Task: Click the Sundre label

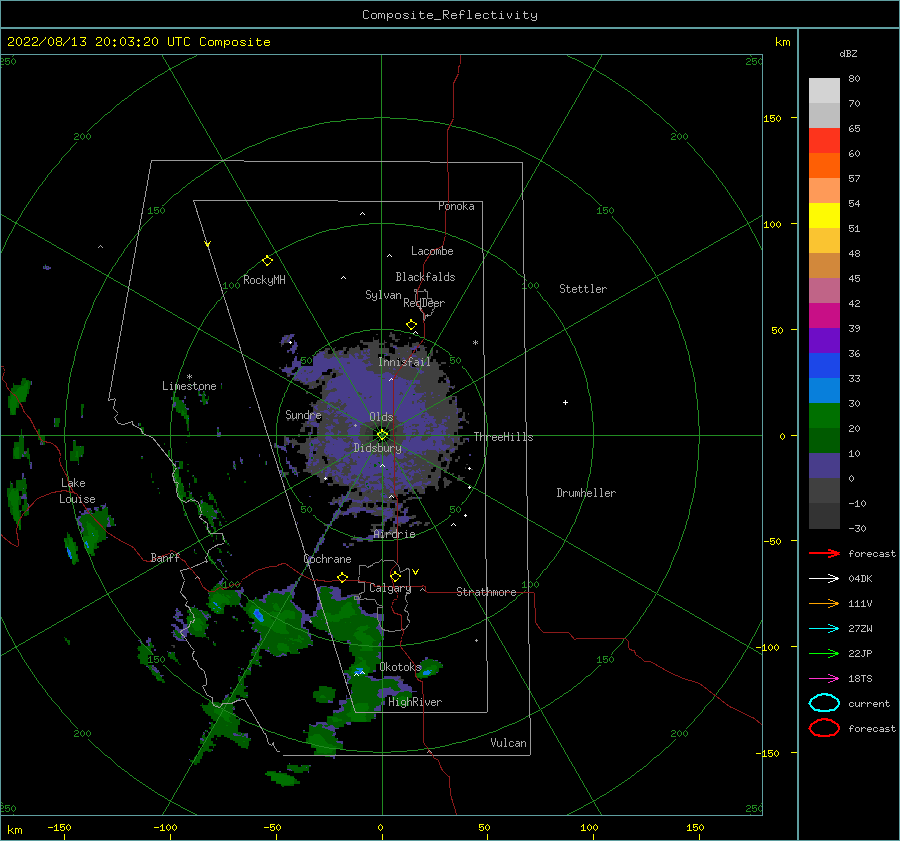Action: tap(303, 415)
